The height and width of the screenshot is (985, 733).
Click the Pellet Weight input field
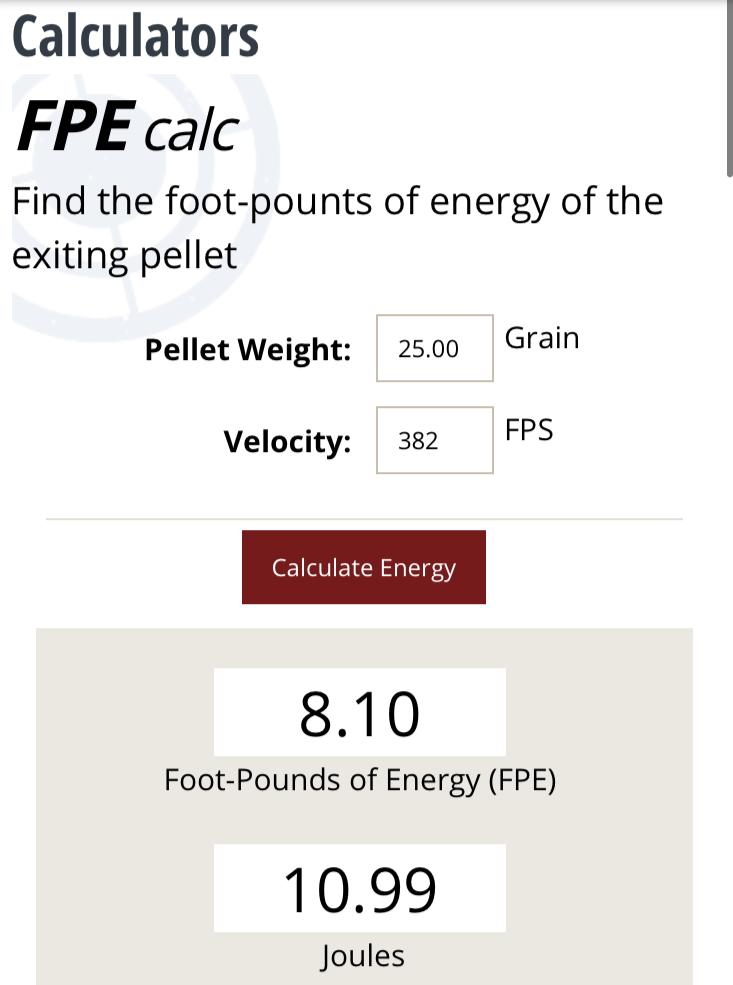434,348
